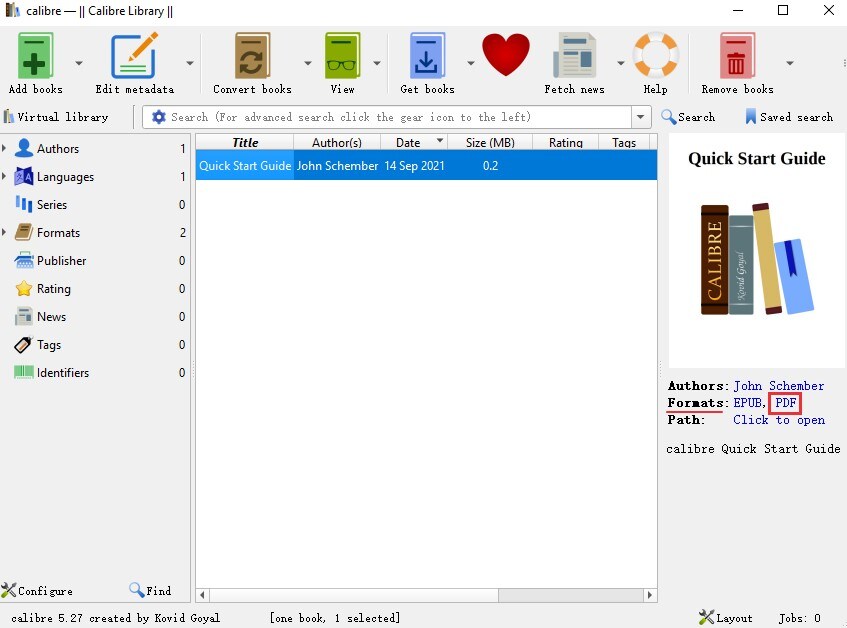Screen dimensions: 847x628
Task: Click the Jobs: 0 indicator
Action: (x=799, y=618)
